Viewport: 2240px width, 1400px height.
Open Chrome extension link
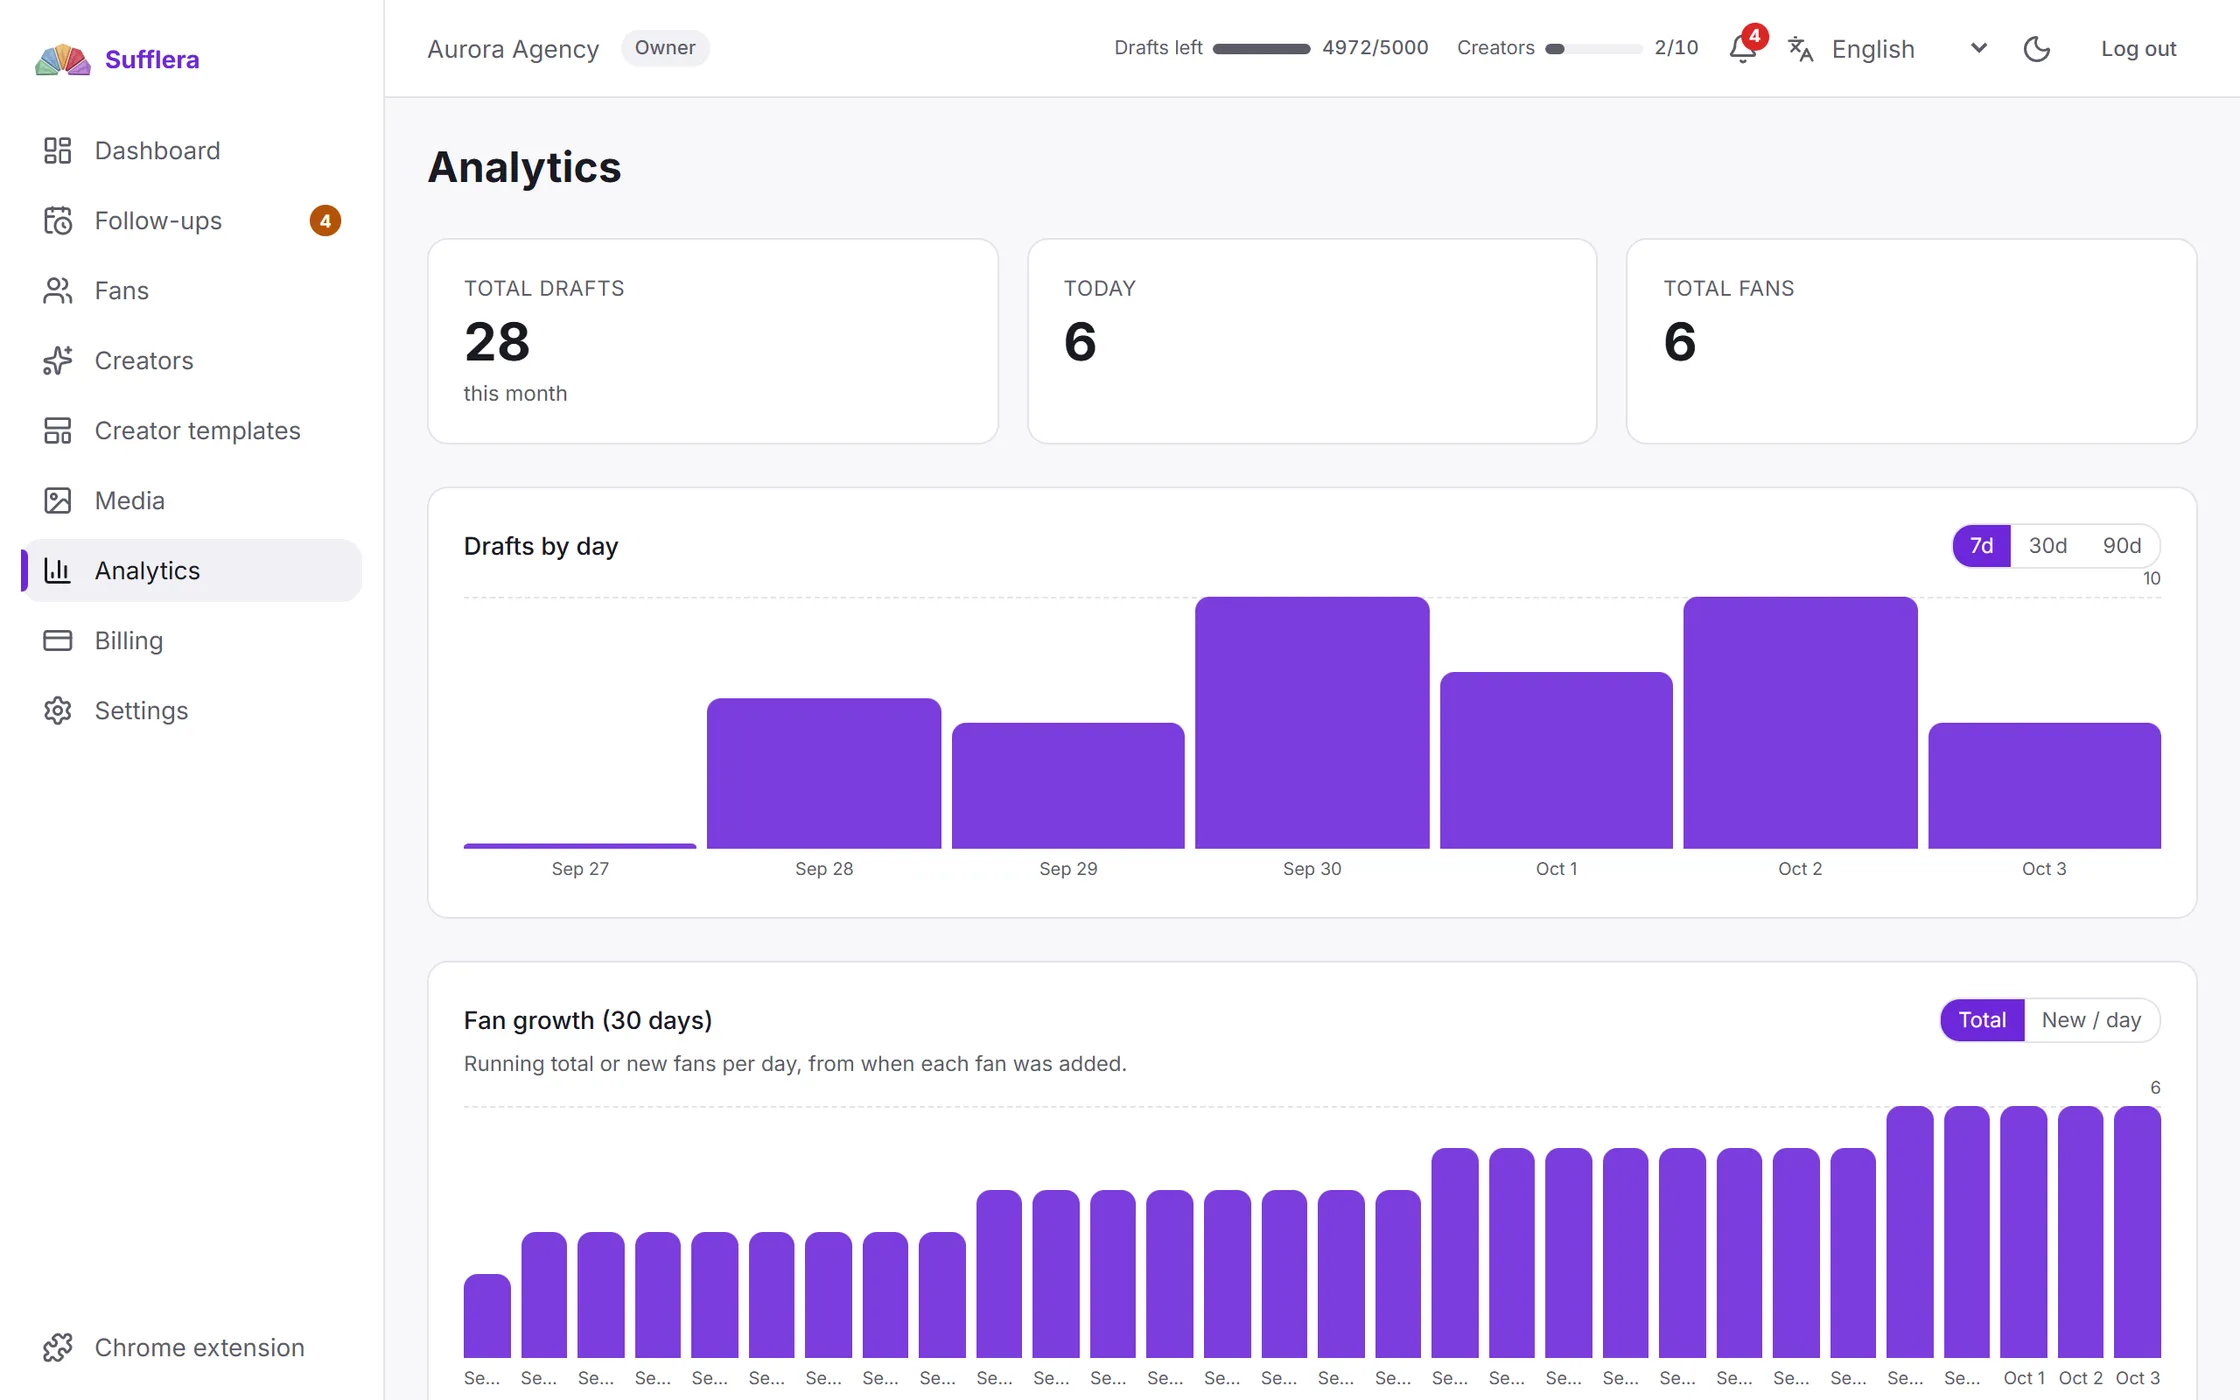(x=191, y=1348)
